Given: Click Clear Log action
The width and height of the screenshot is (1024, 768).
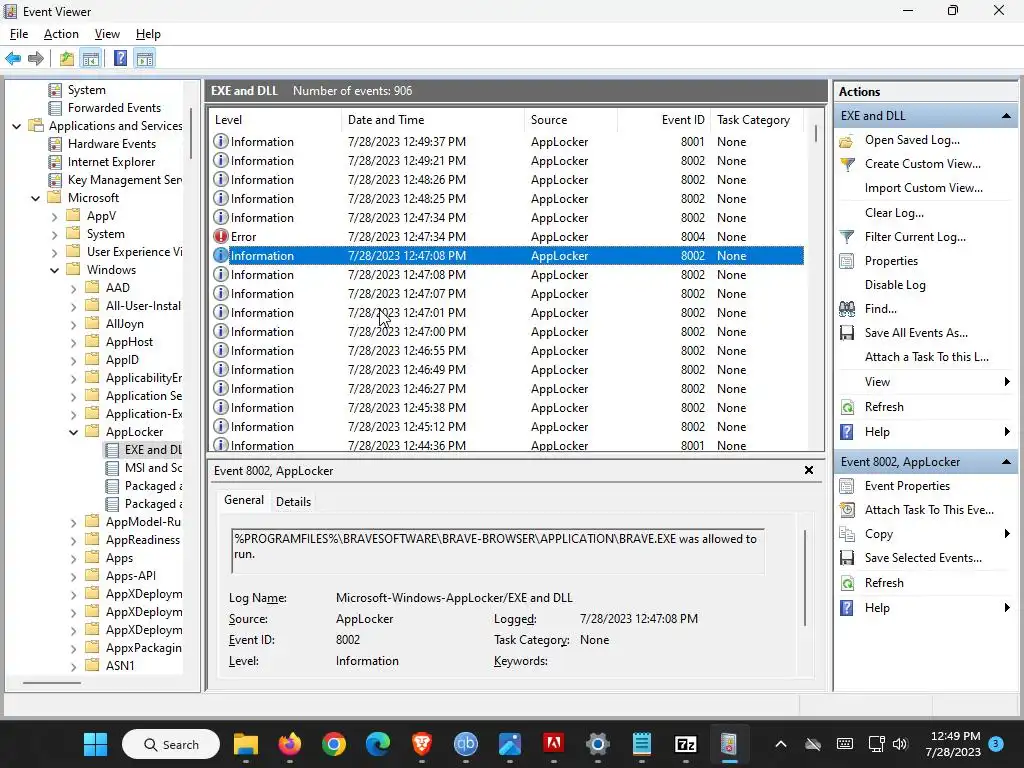Looking at the screenshot, I should pos(894,213).
